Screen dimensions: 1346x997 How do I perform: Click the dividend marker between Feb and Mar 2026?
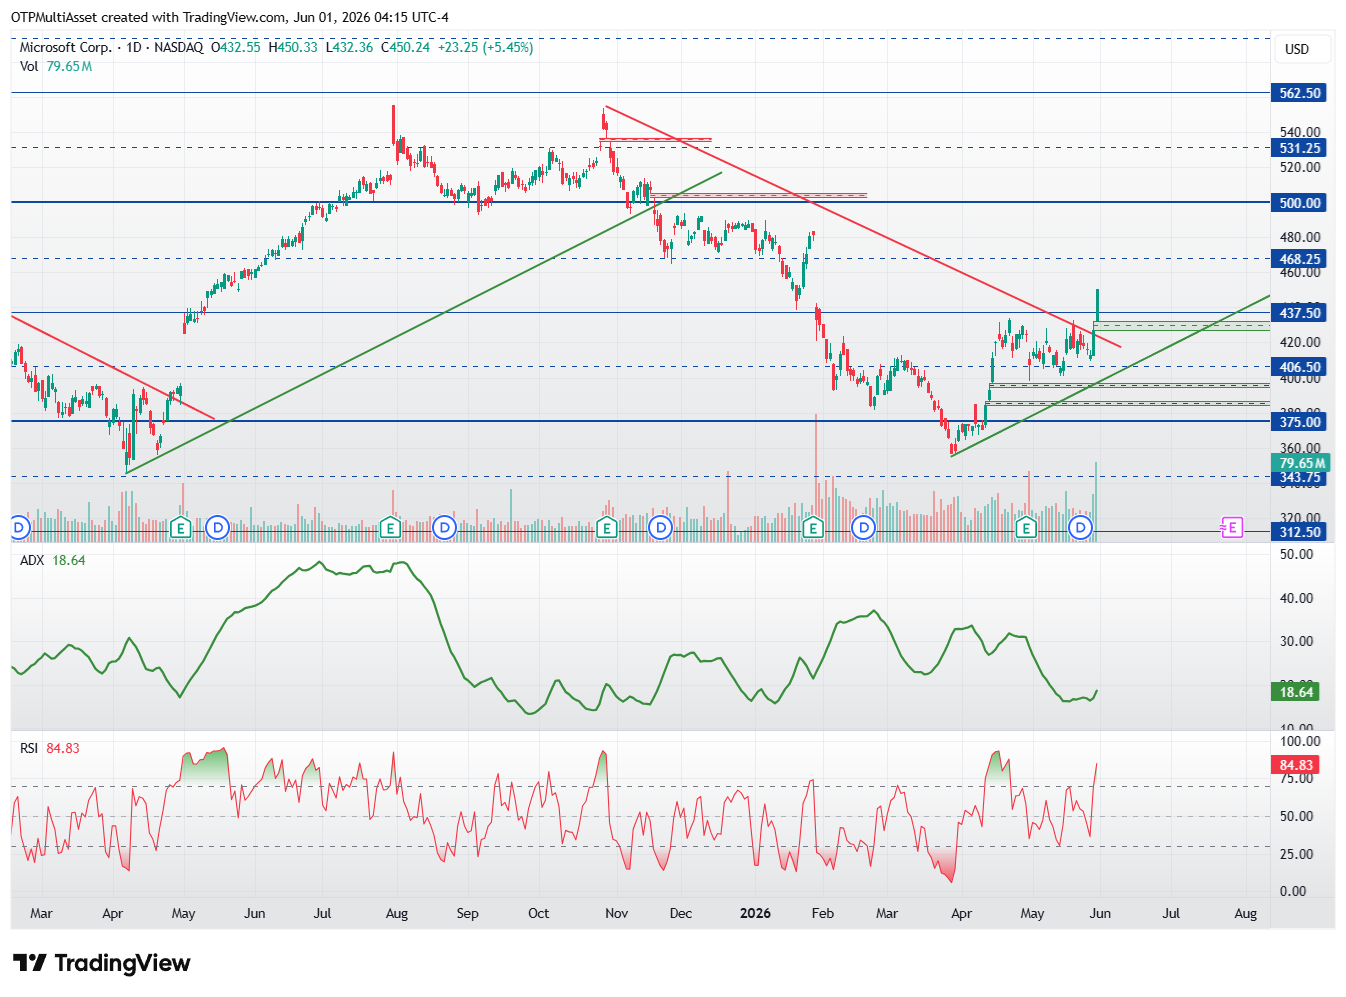click(x=863, y=527)
